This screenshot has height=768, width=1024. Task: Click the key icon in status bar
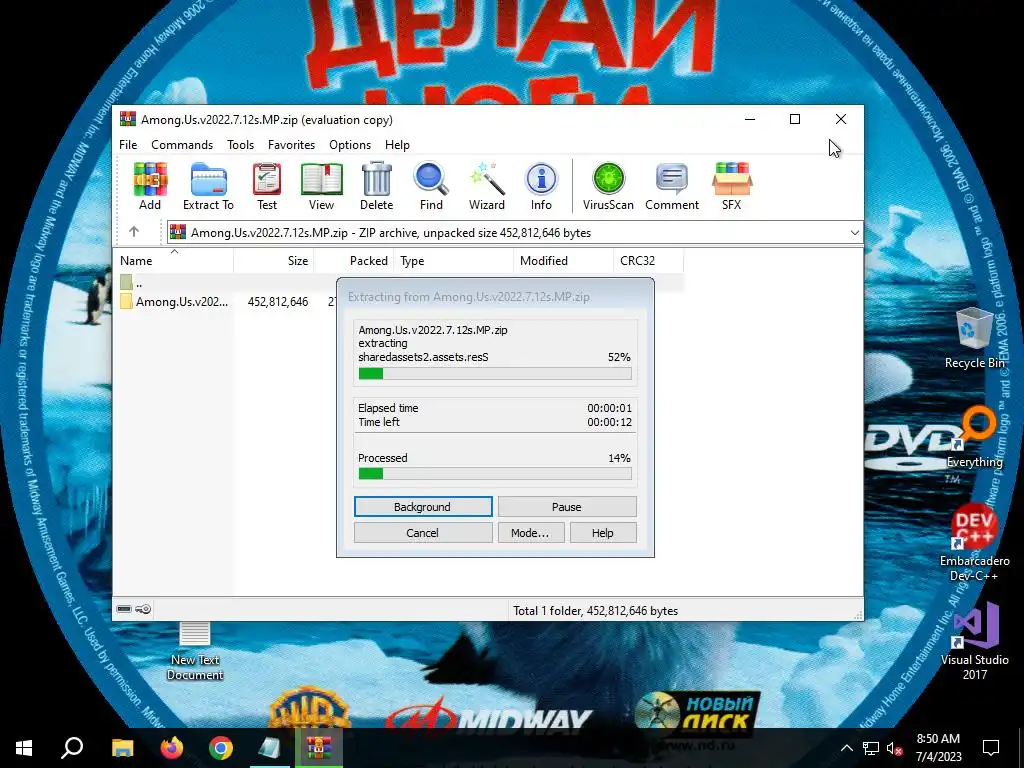tap(143, 609)
